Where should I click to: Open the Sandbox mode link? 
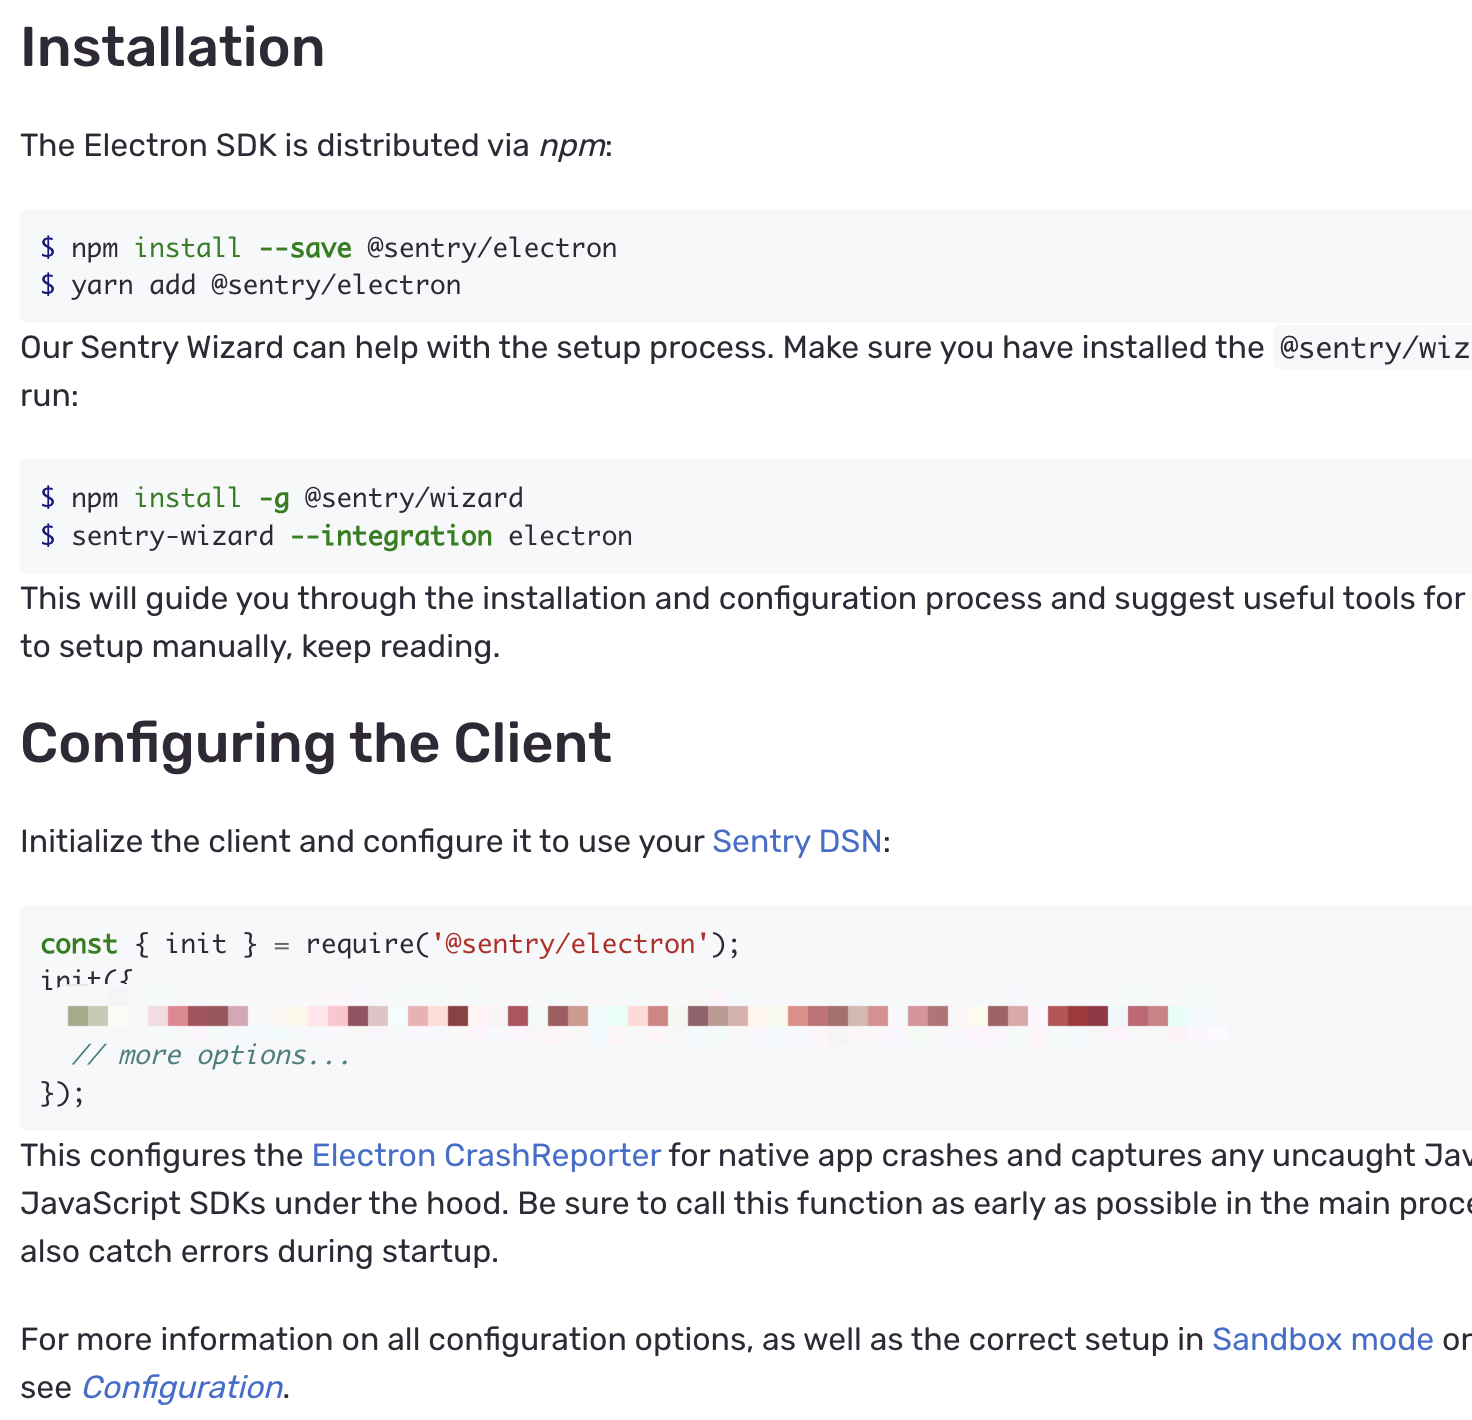(1322, 1340)
